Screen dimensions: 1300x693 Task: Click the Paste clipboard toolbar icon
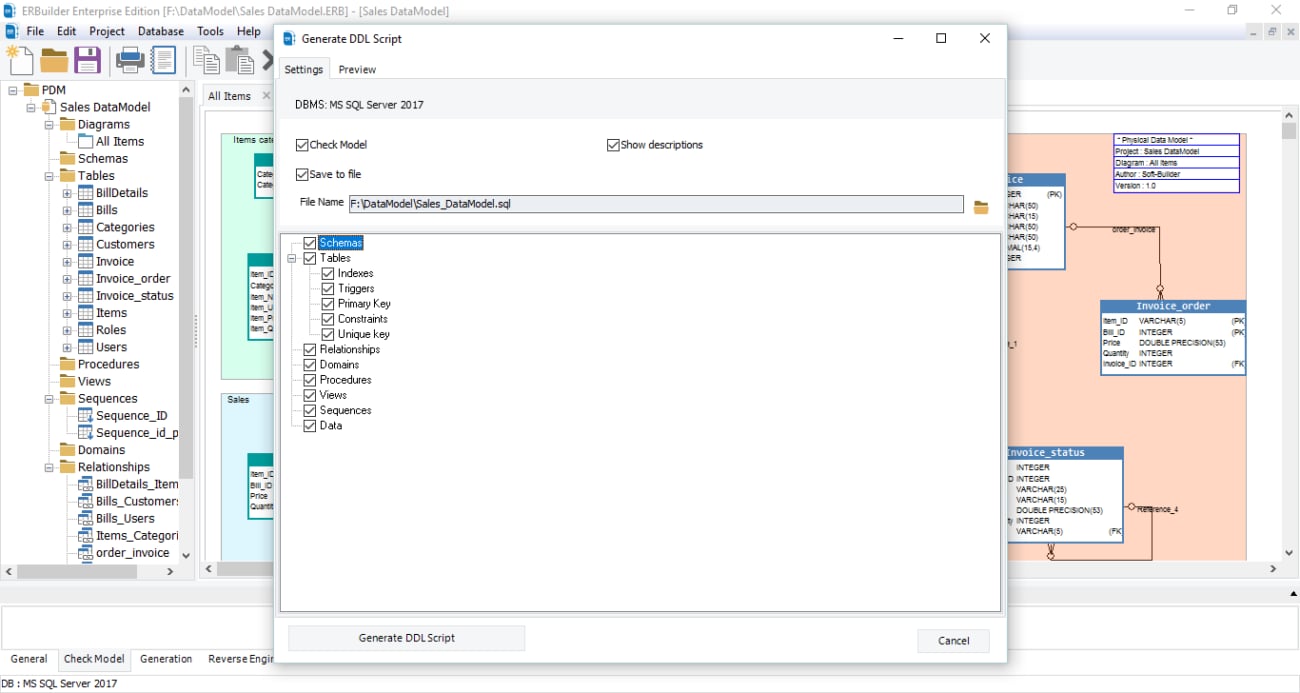[x=239, y=61]
